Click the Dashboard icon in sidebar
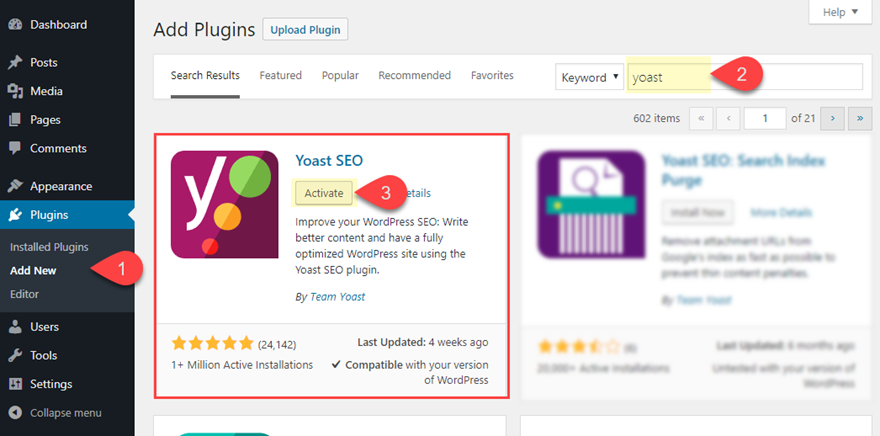This screenshot has height=436, width=880. [x=15, y=25]
